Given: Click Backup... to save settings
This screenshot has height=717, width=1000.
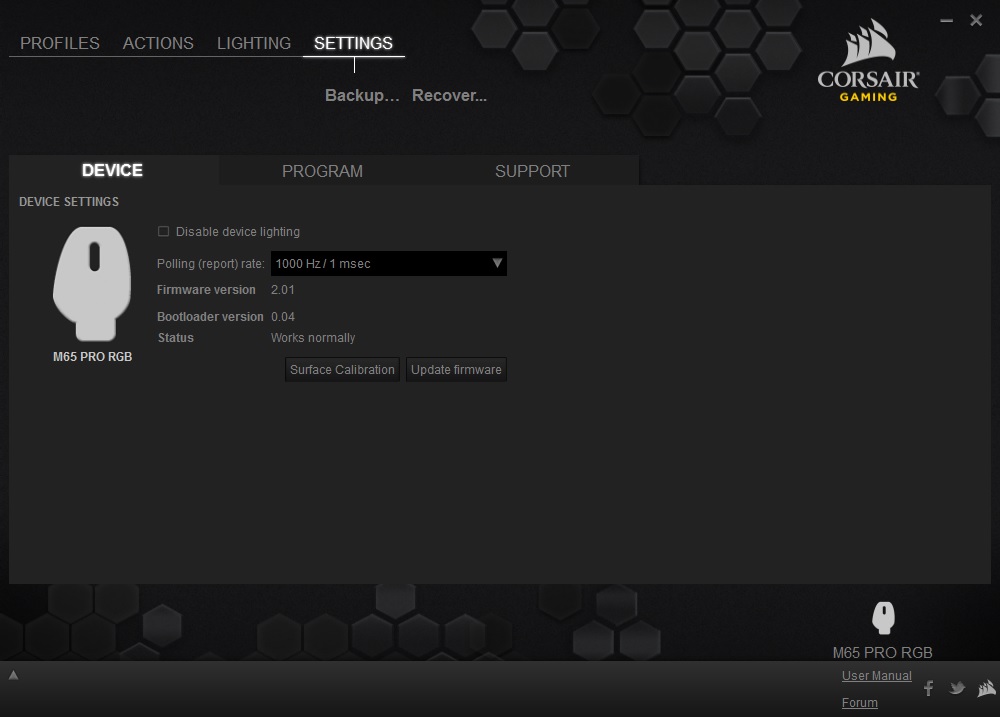Looking at the screenshot, I should (x=362, y=95).
